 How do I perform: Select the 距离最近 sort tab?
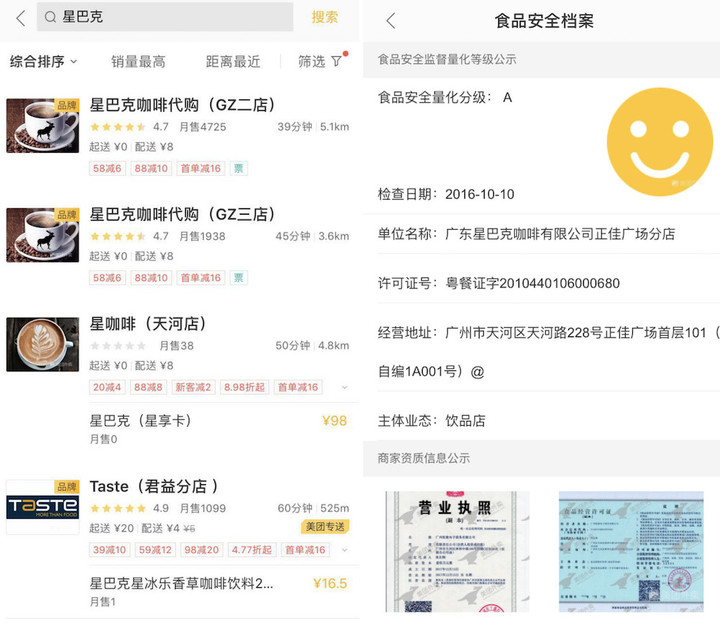click(233, 61)
